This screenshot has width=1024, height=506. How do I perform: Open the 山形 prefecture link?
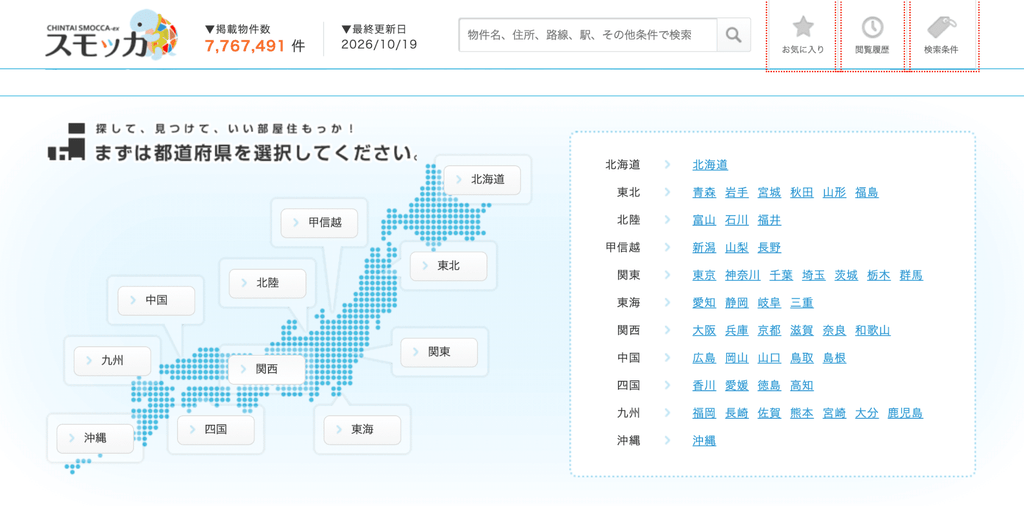835,193
